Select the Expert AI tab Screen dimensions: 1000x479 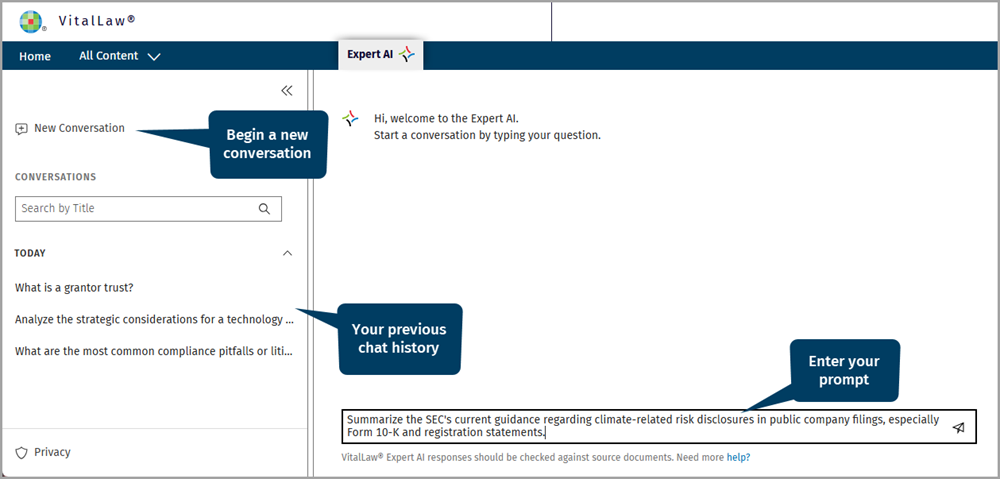(381, 55)
